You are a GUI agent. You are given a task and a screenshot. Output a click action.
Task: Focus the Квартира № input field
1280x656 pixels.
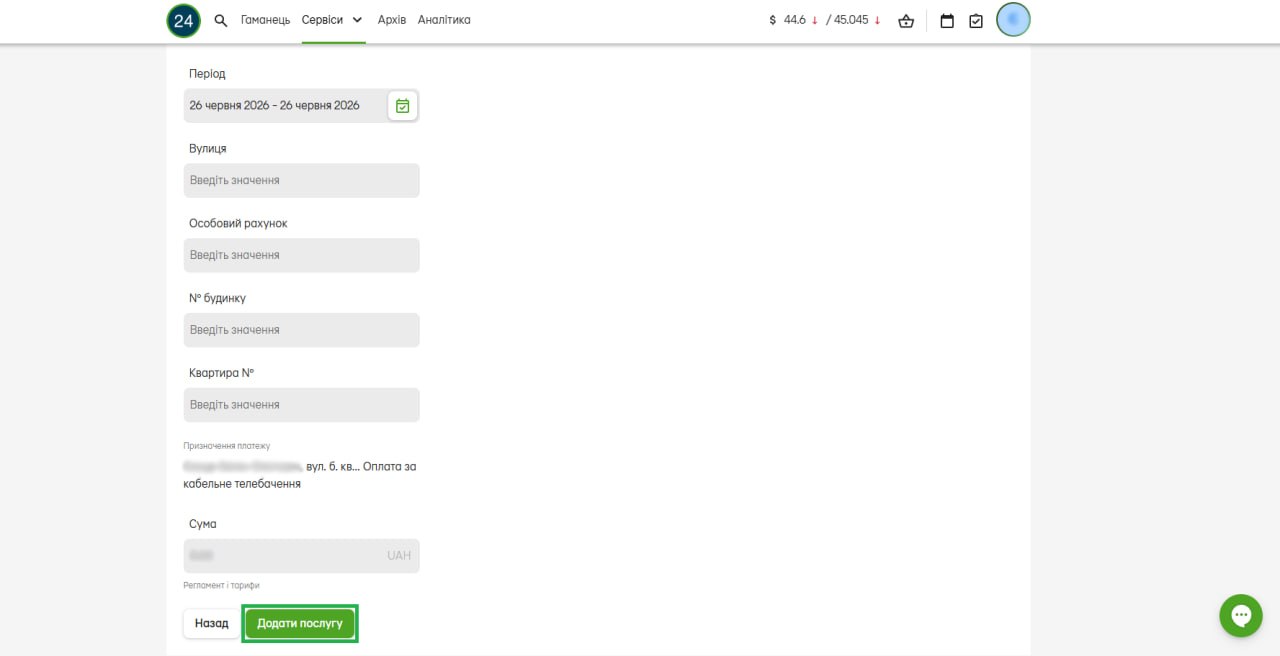coord(302,405)
